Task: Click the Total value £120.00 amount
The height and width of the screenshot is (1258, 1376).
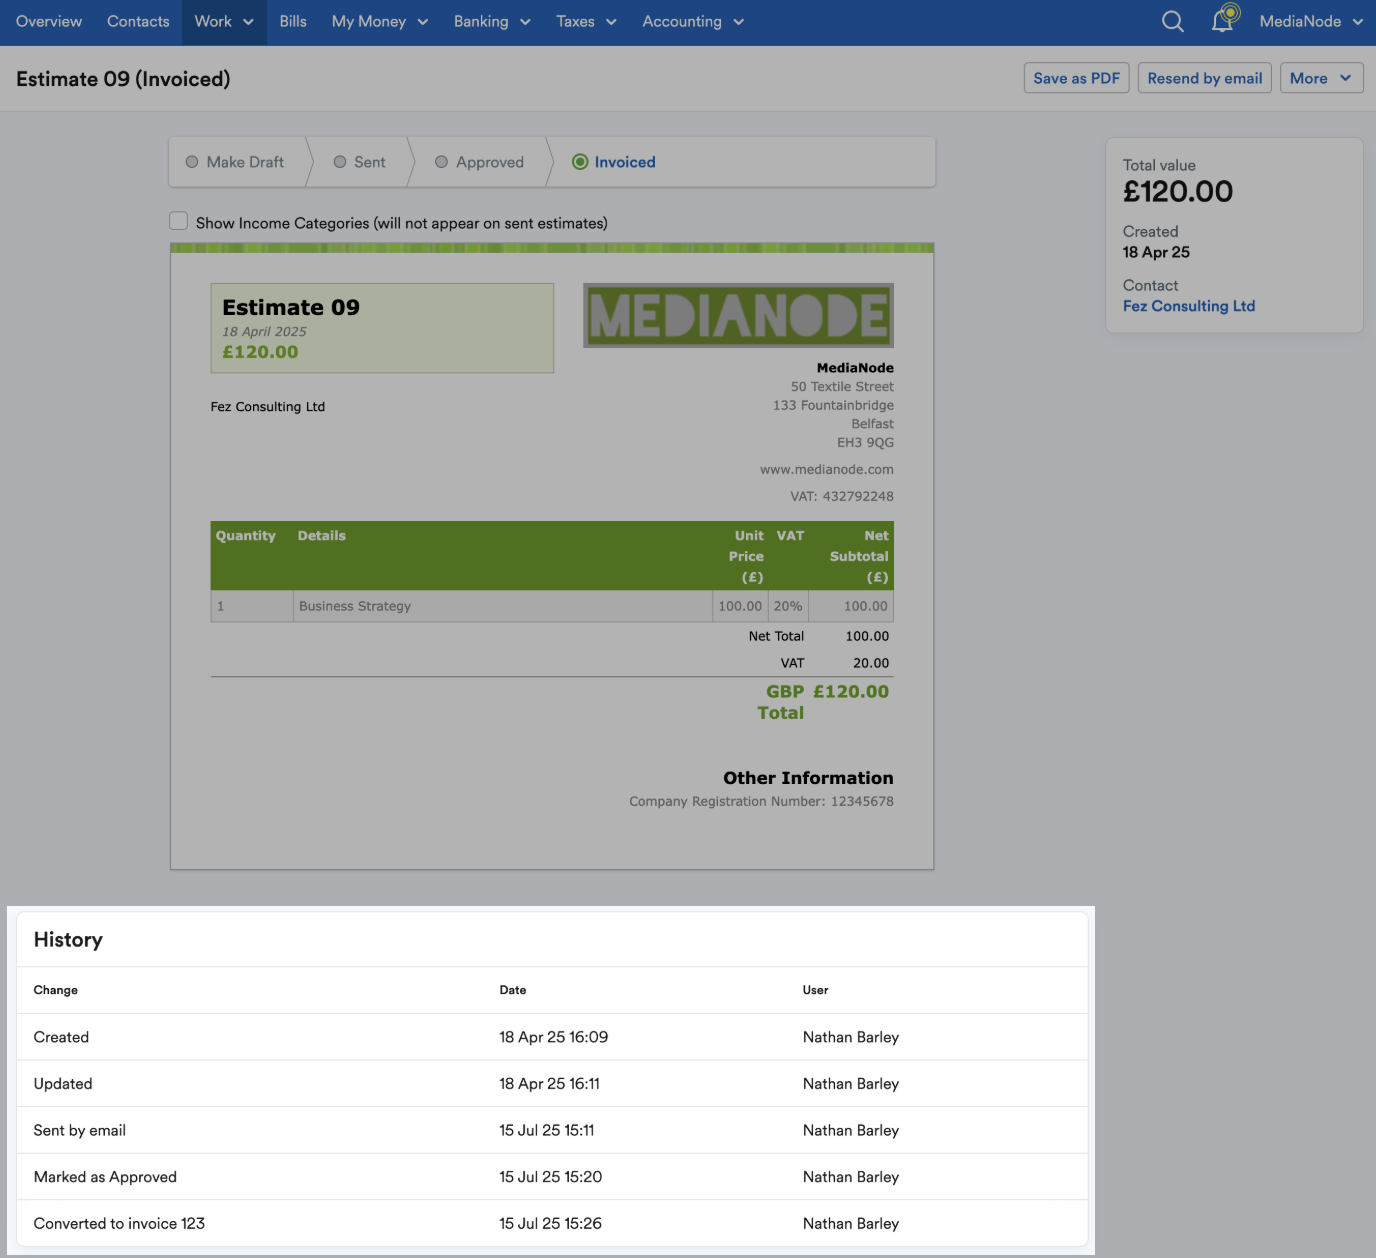Action: coord(1178,191)
